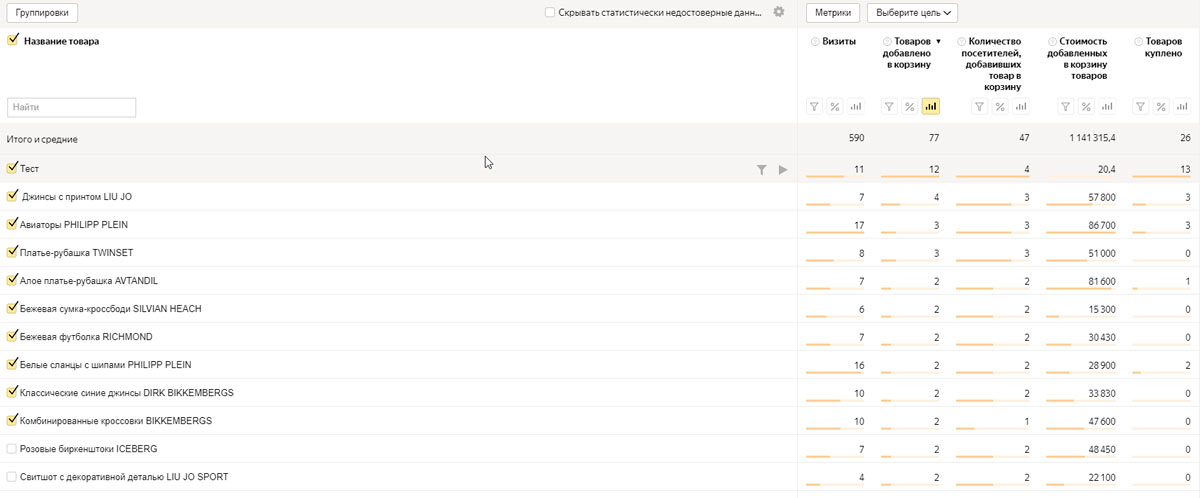Click the filter icon under Визиты column
Viewport: 1200px width, 498px height.
point(814,107)
